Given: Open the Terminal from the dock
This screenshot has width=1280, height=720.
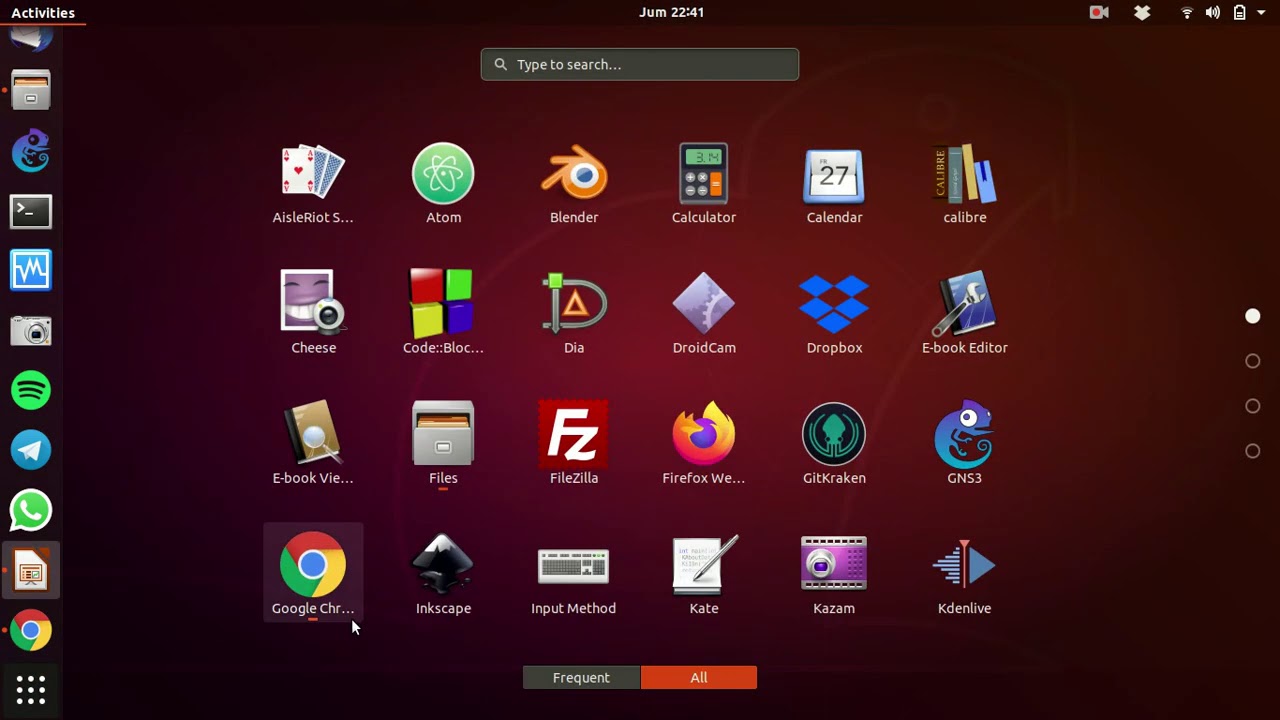Looking at the screenshot, I should [31, 211].
